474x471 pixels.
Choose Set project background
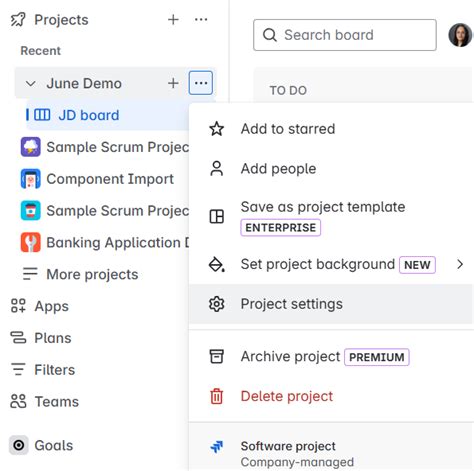click(x=318, y=264)
